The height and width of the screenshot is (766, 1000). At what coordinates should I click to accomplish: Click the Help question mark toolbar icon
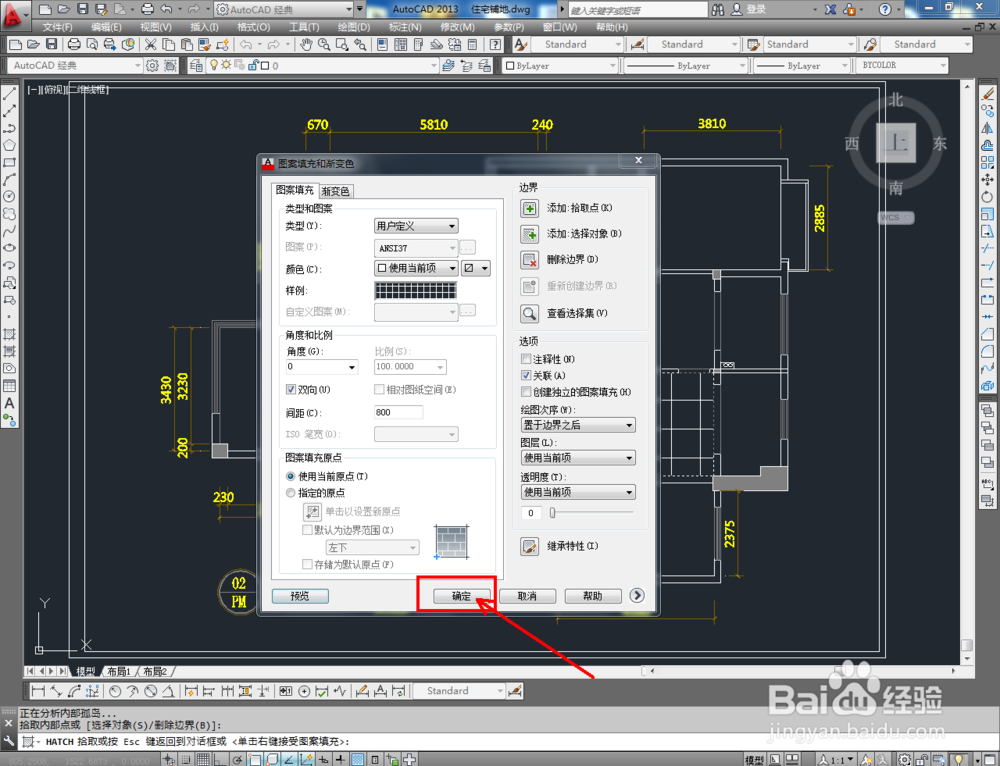[x=496, y=44]
